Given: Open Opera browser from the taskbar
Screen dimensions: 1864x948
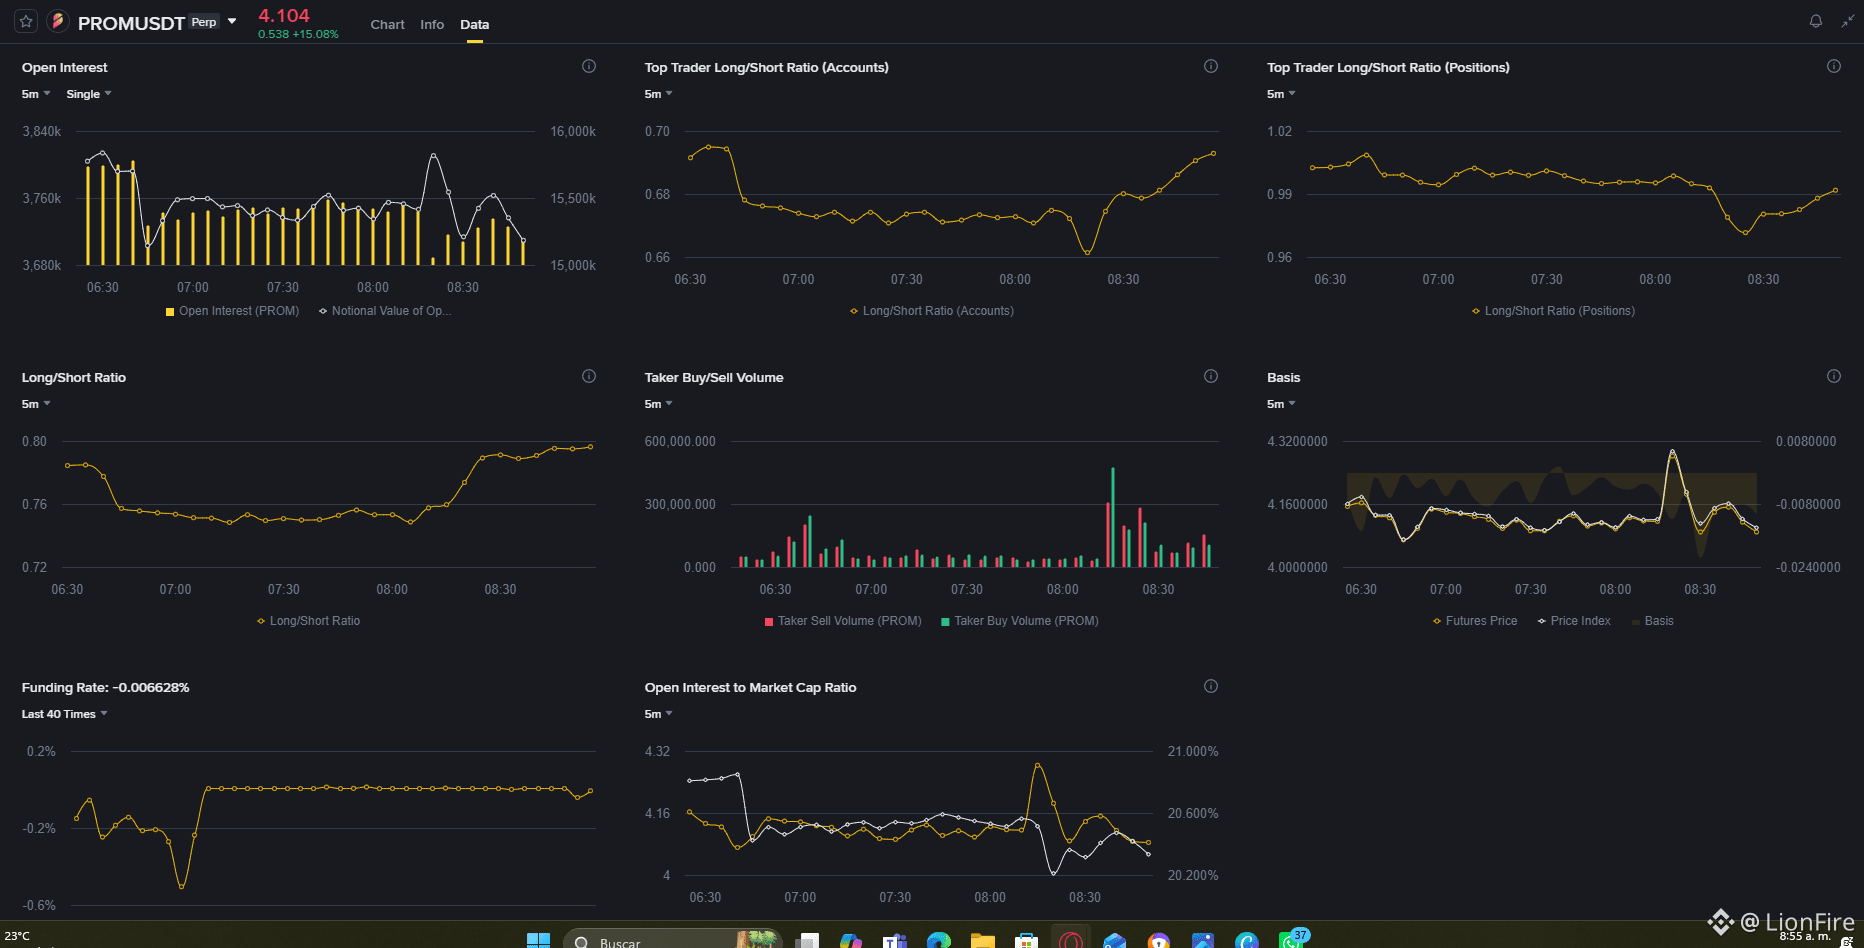Looking at the screenshot, I should tap(1071, 940).
